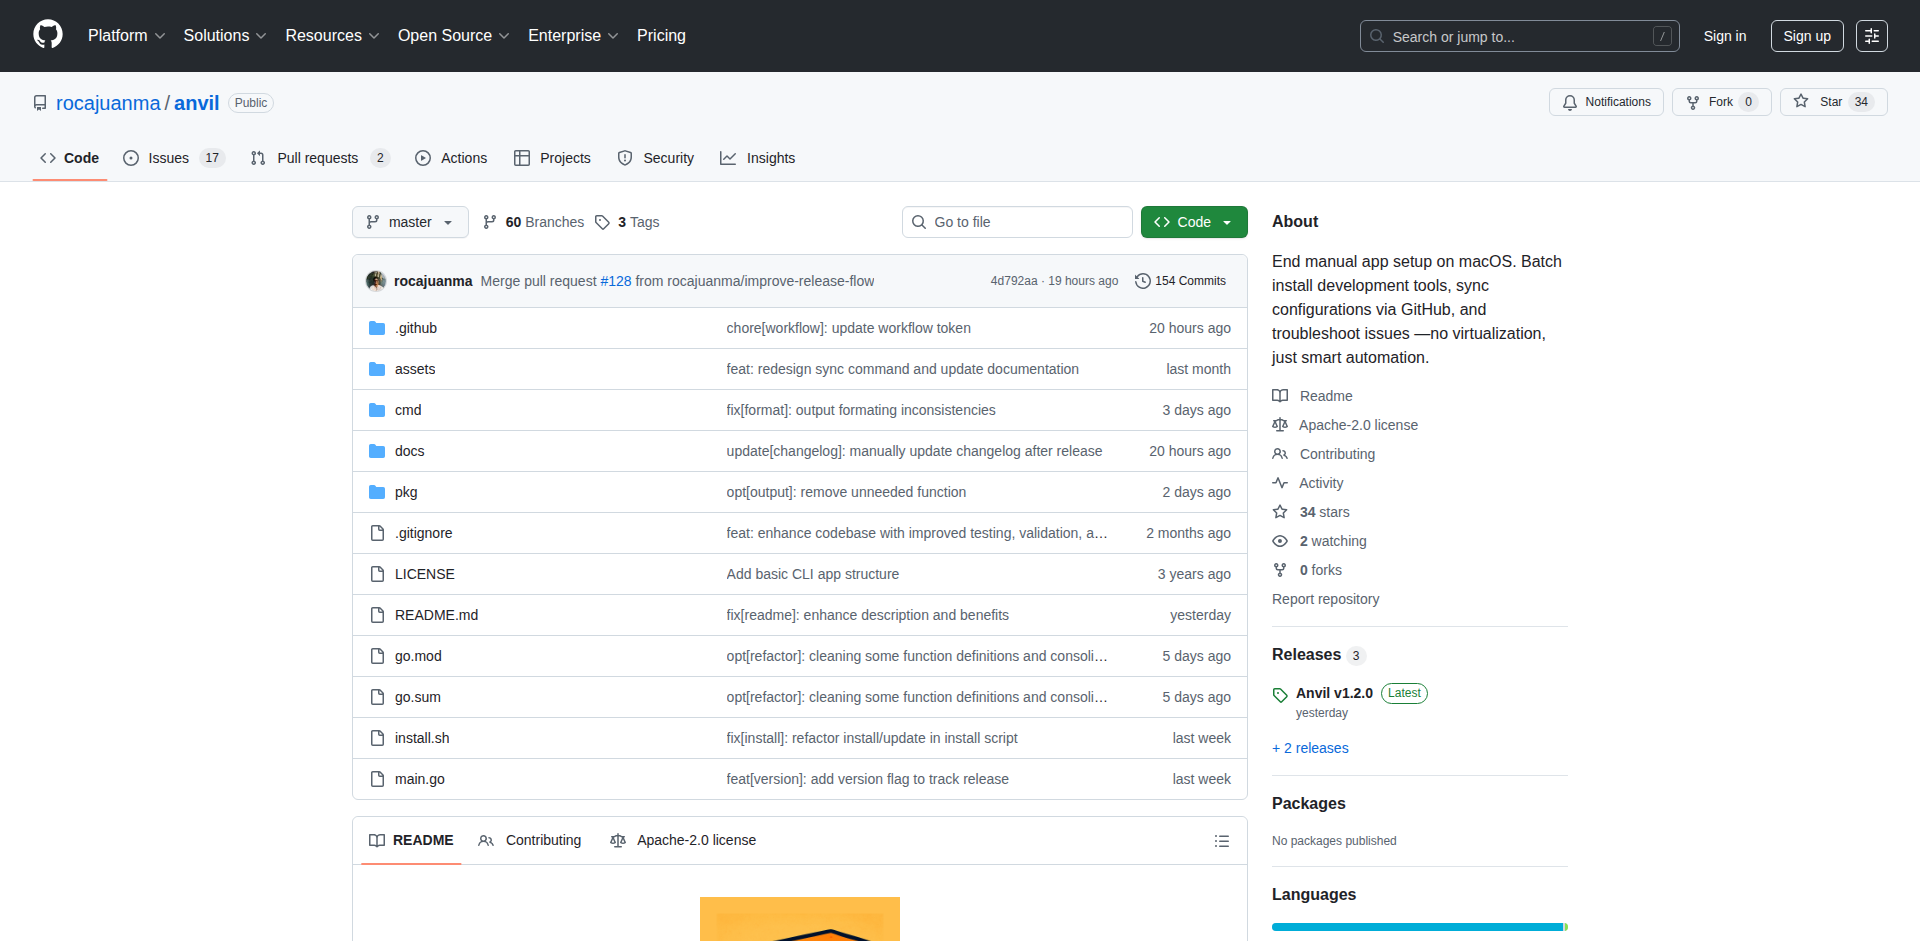Open the cmd folder icon

377,410
